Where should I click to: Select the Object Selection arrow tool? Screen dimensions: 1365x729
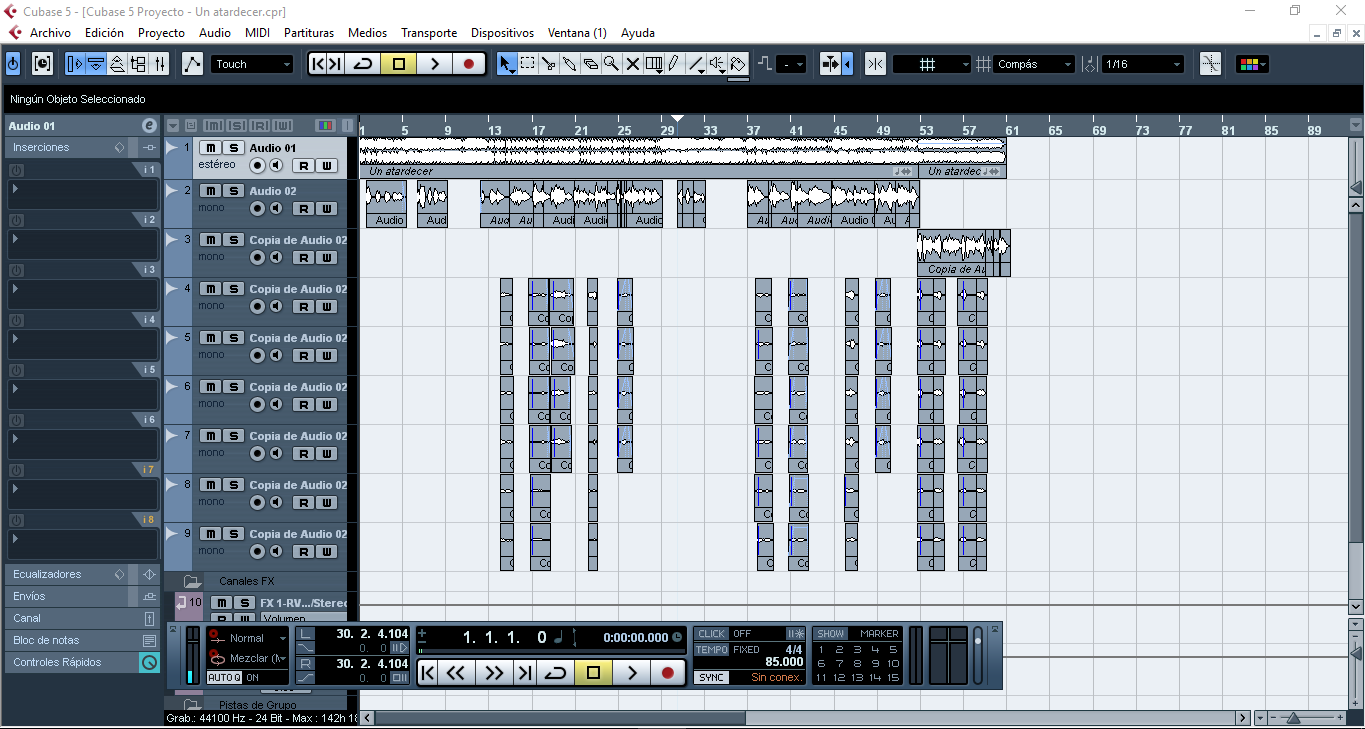507,64
